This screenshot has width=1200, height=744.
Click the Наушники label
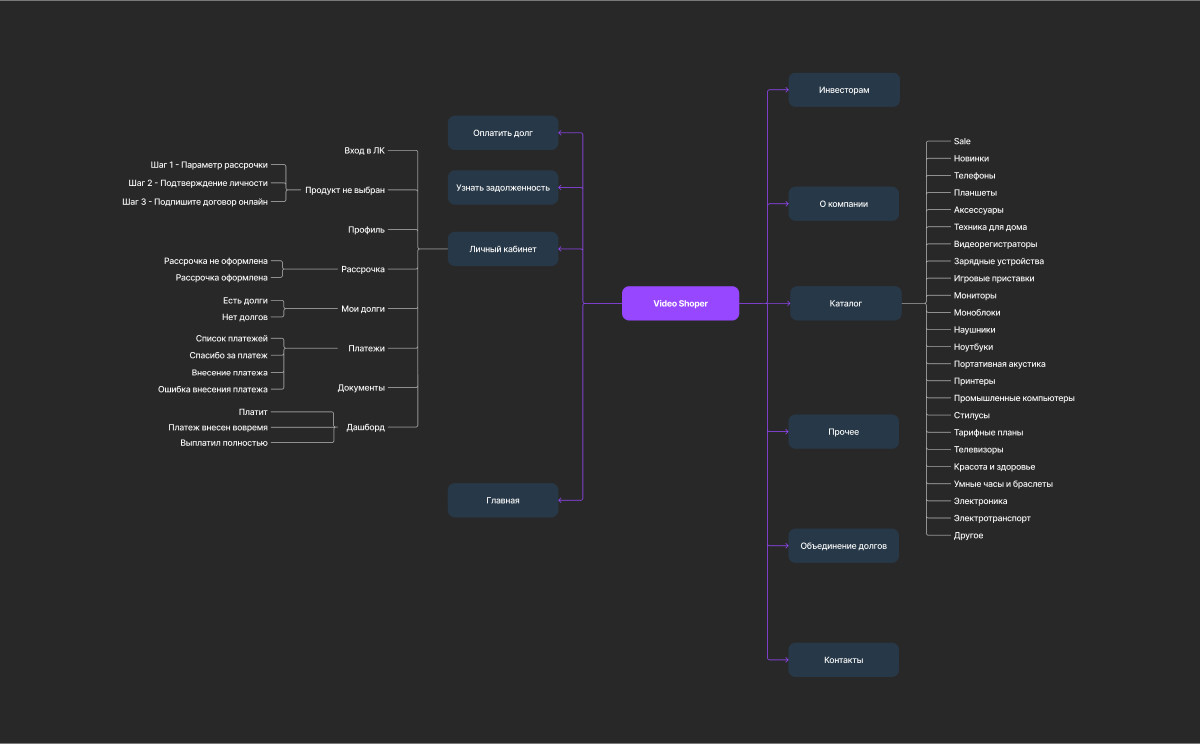[975, 330]
